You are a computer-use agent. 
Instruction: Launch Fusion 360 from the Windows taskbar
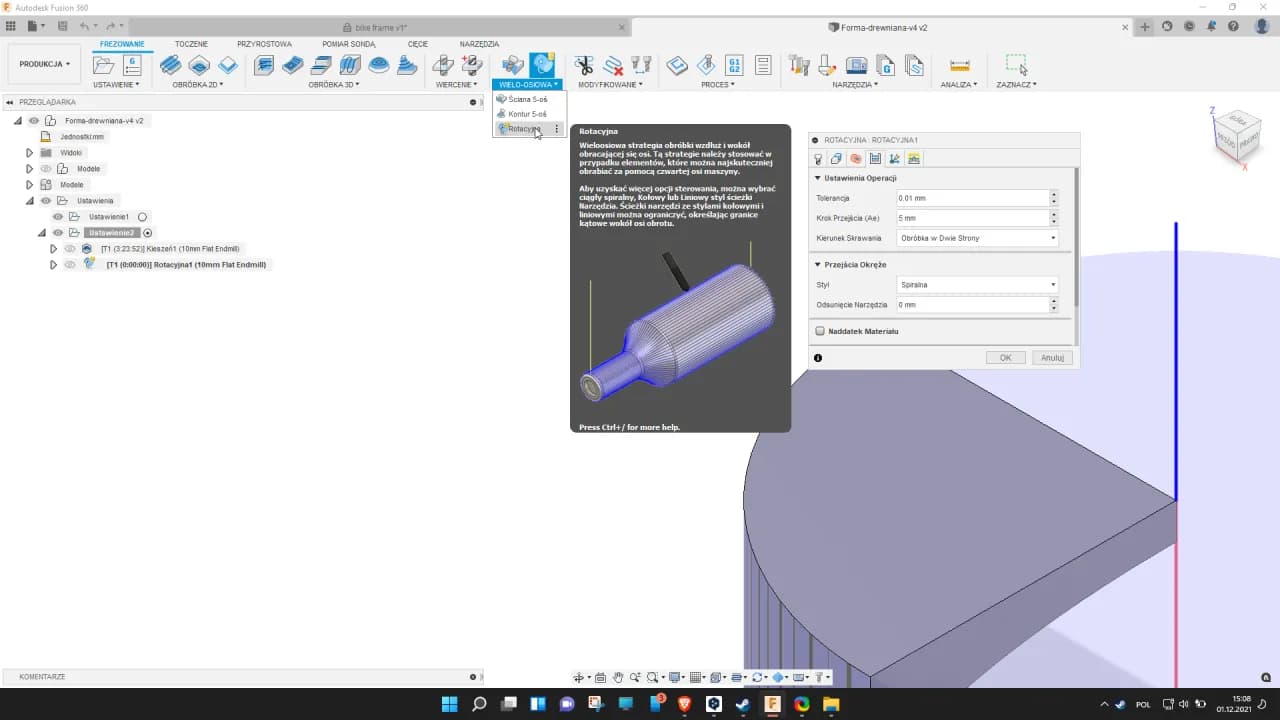[772, 705]
